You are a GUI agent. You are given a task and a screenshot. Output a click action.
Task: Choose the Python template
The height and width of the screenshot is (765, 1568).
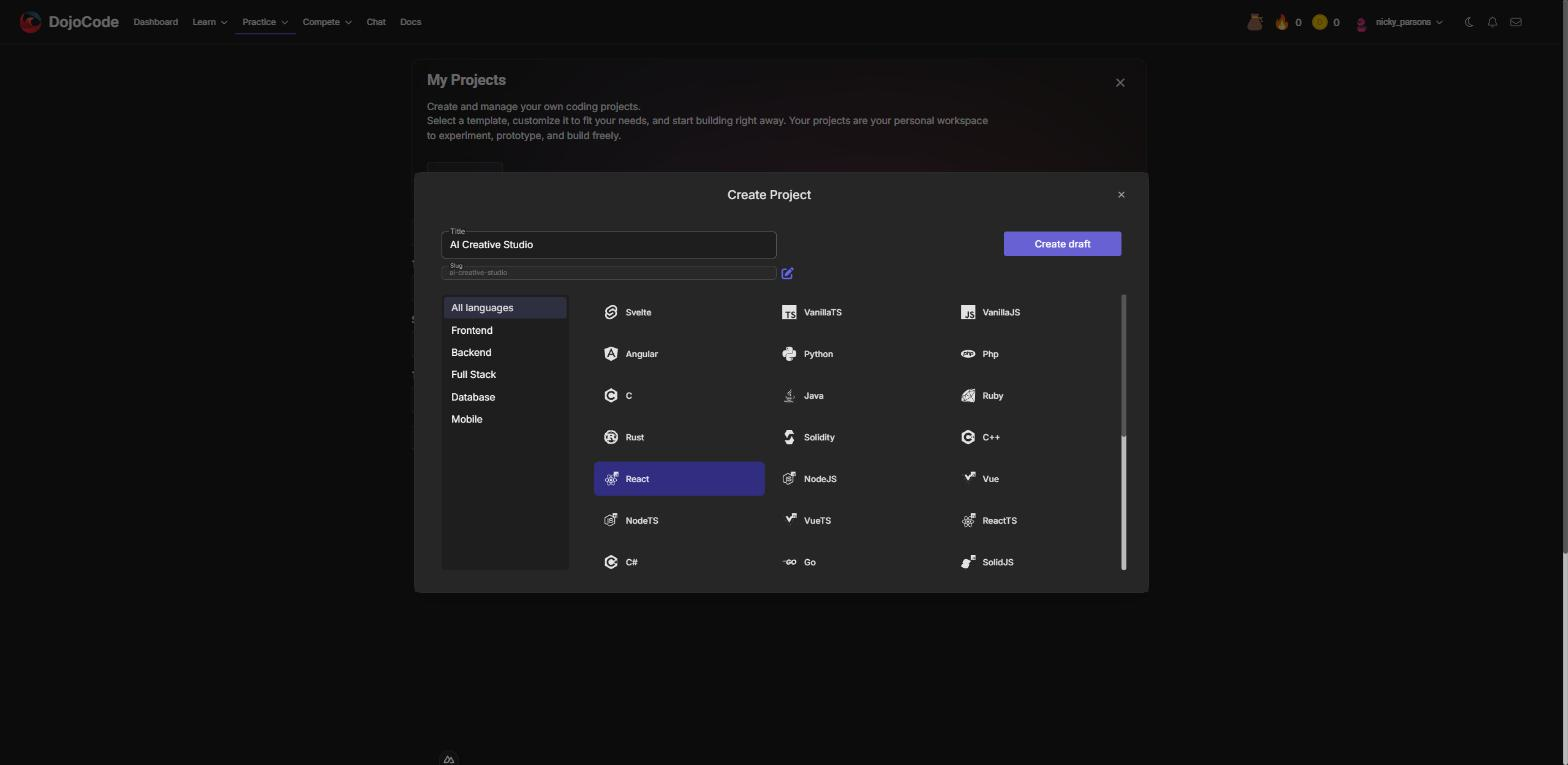coord(858,354)
